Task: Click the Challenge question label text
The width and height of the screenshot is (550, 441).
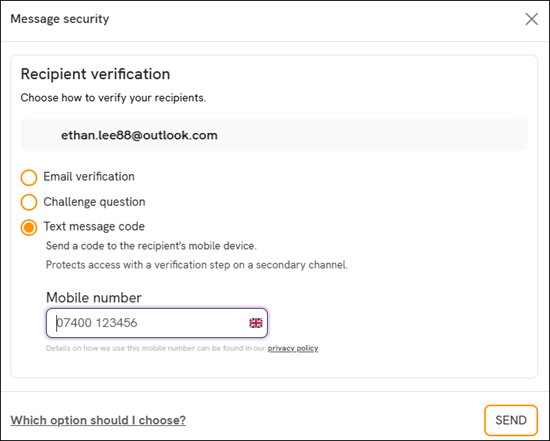Action: click(94, 202)
